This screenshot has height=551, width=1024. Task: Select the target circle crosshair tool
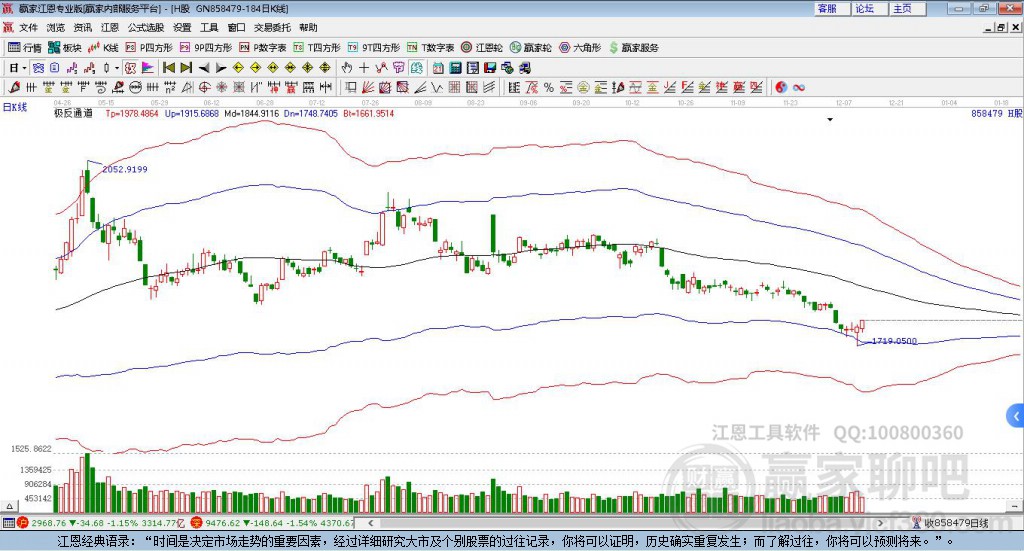204,87
